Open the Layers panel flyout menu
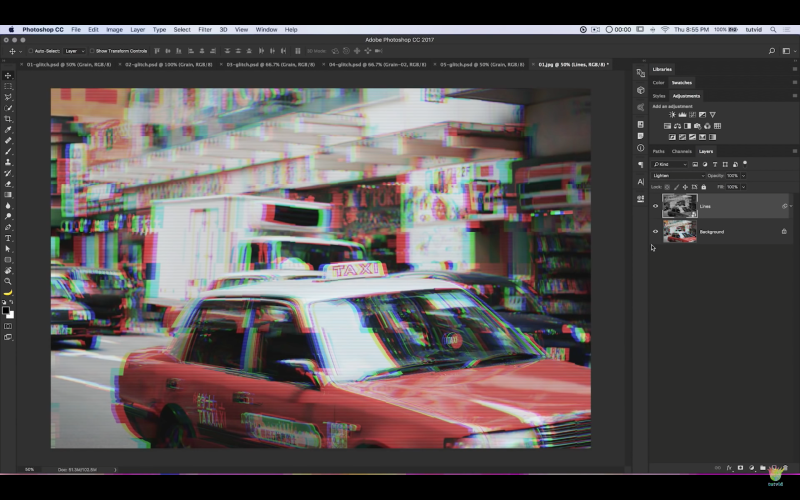 [x=794, y=152]
